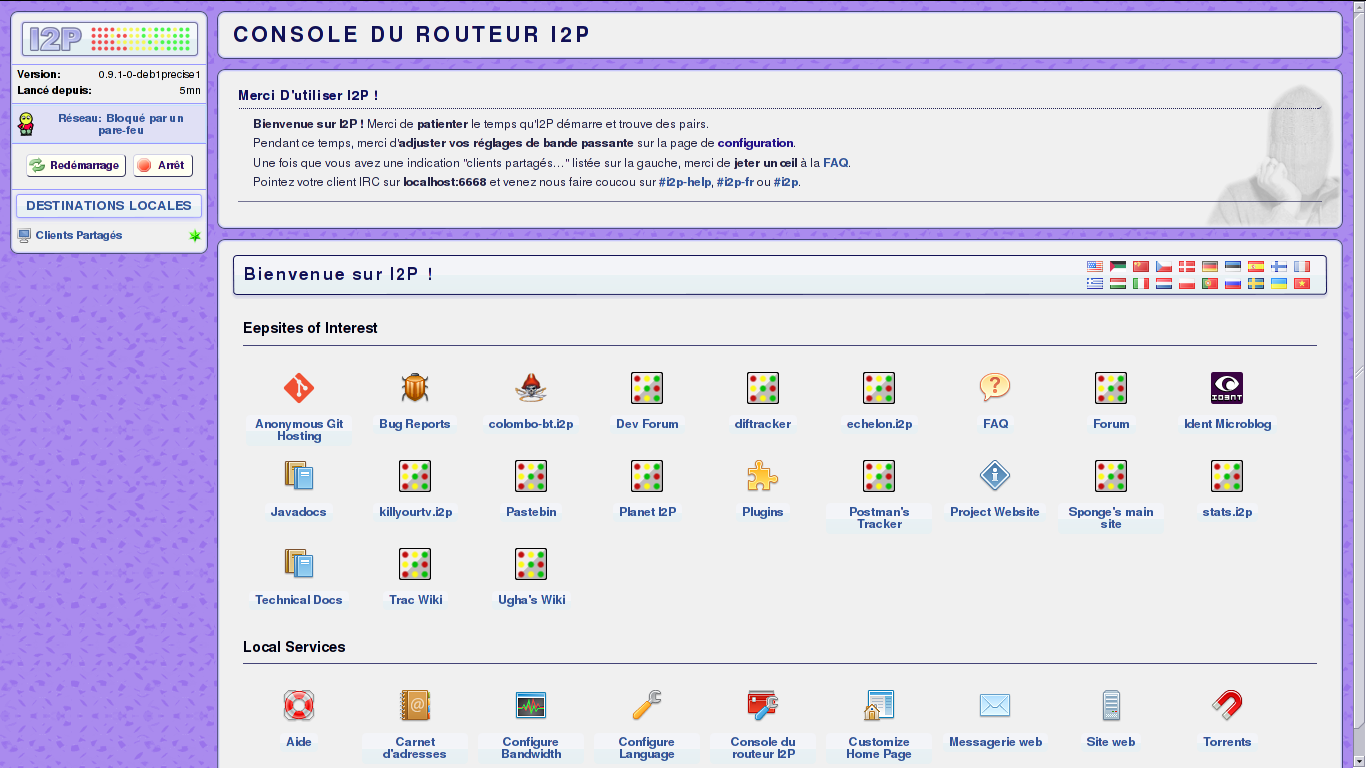Image resolution: width=1366 pixels, height=768 pixels.
Task: Switch language with the Ukrainian flag
Action: click(1279, 283)
